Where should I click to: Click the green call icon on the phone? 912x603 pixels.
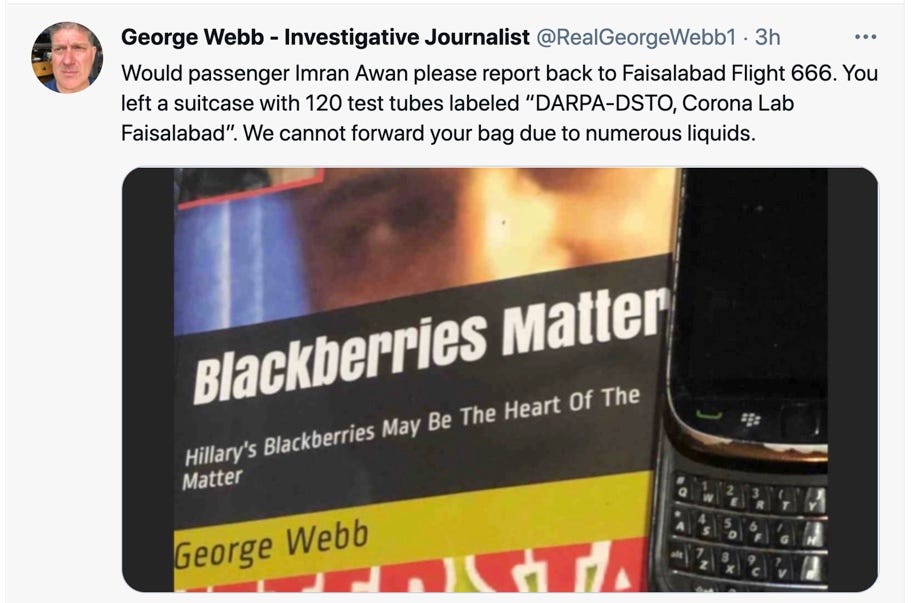coord(708,415)
